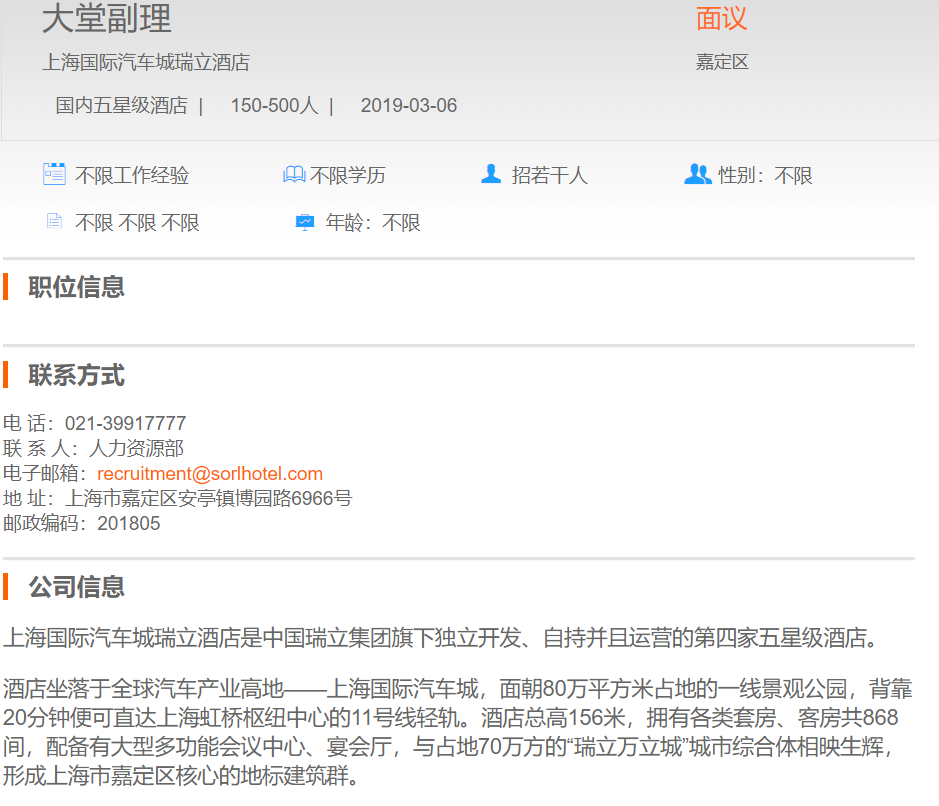
Task: Click the phone number 021-39917777
Action: tap(125, 424)
